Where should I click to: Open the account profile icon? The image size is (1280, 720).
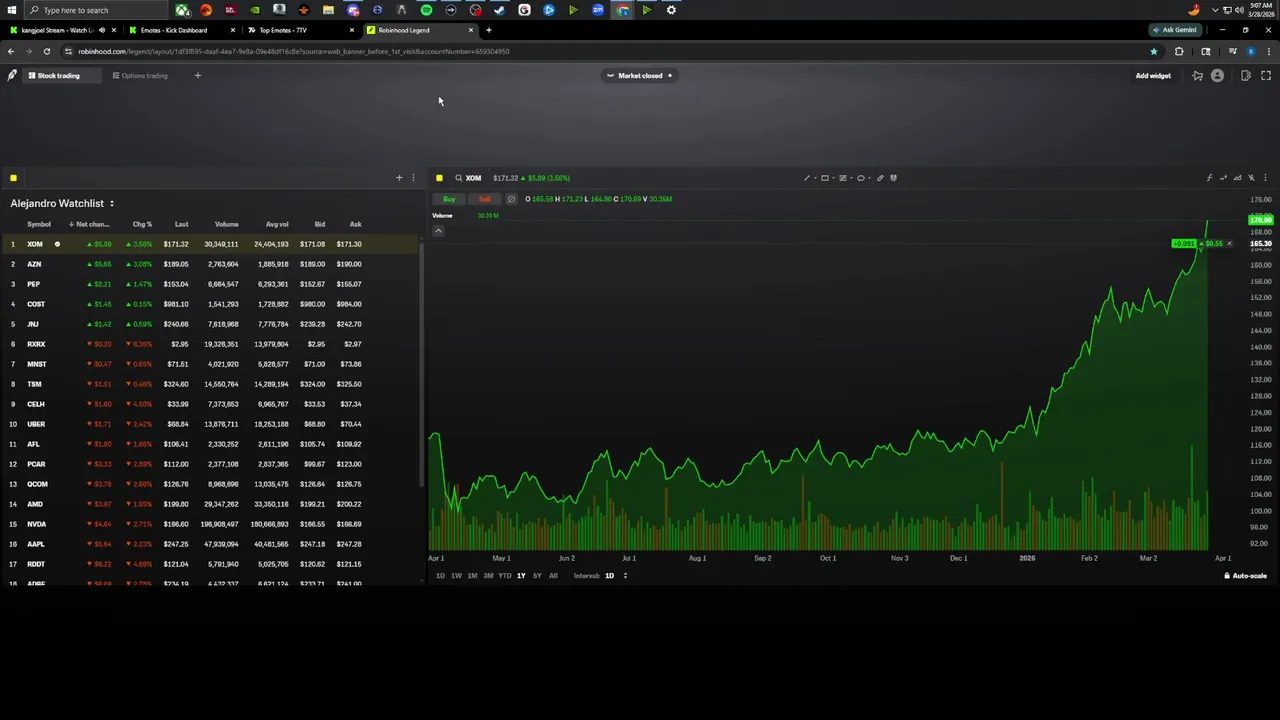1217,75
